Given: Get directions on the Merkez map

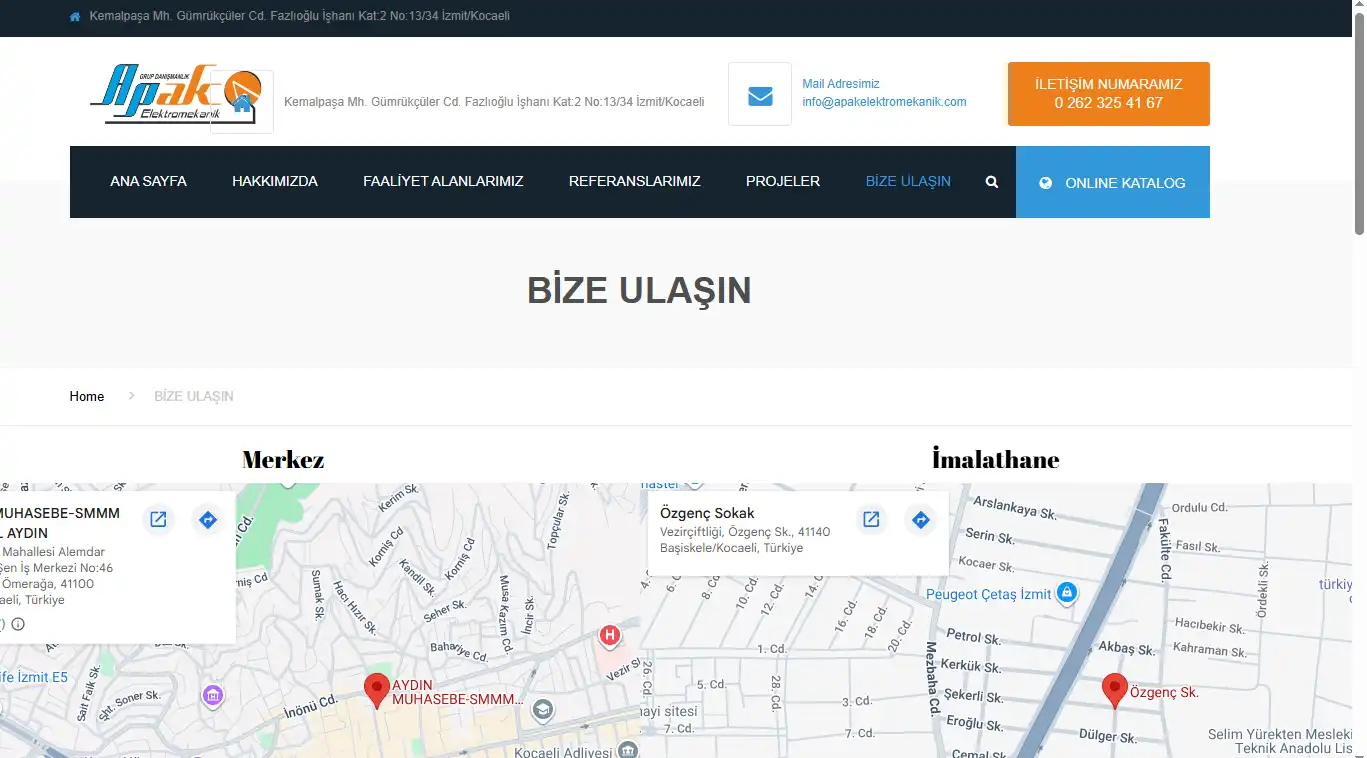Looking at the screenshot, I should (207, 520).
